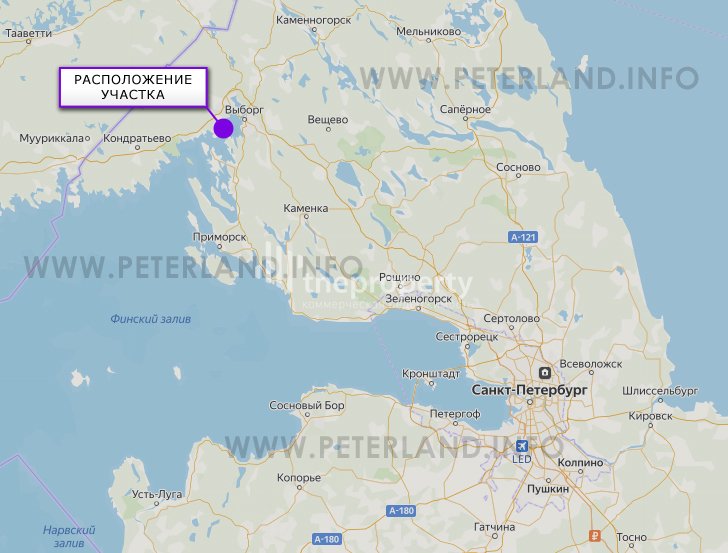Select the Выборг city label

pos(244,110)
